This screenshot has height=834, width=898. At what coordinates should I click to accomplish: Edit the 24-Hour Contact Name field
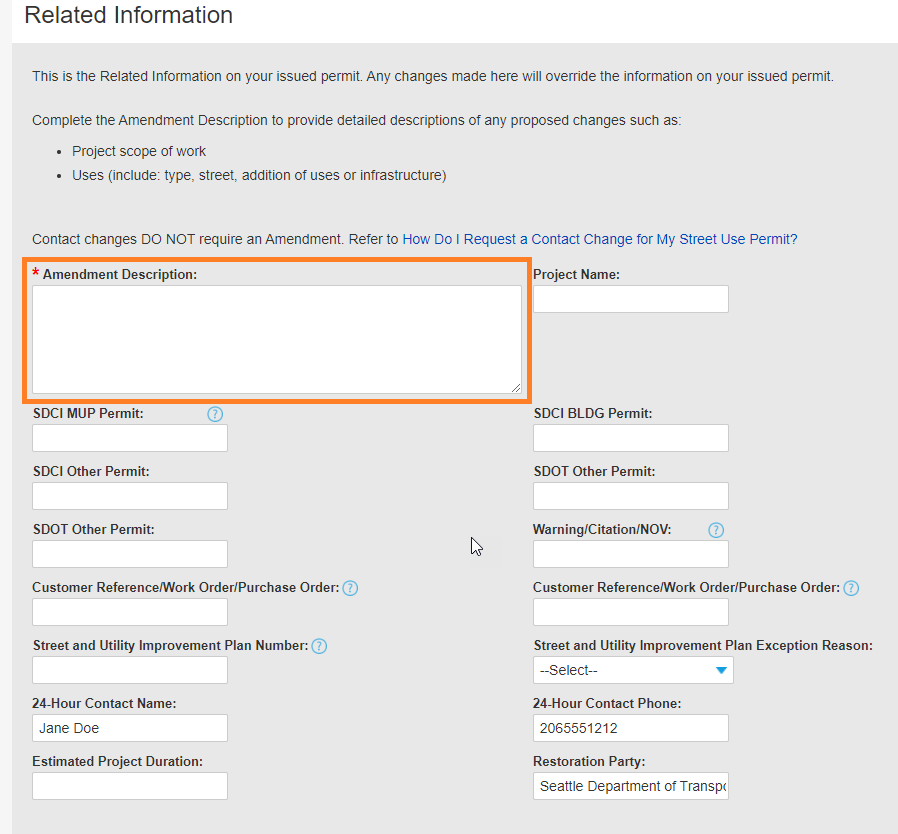[x=130, y=728]
